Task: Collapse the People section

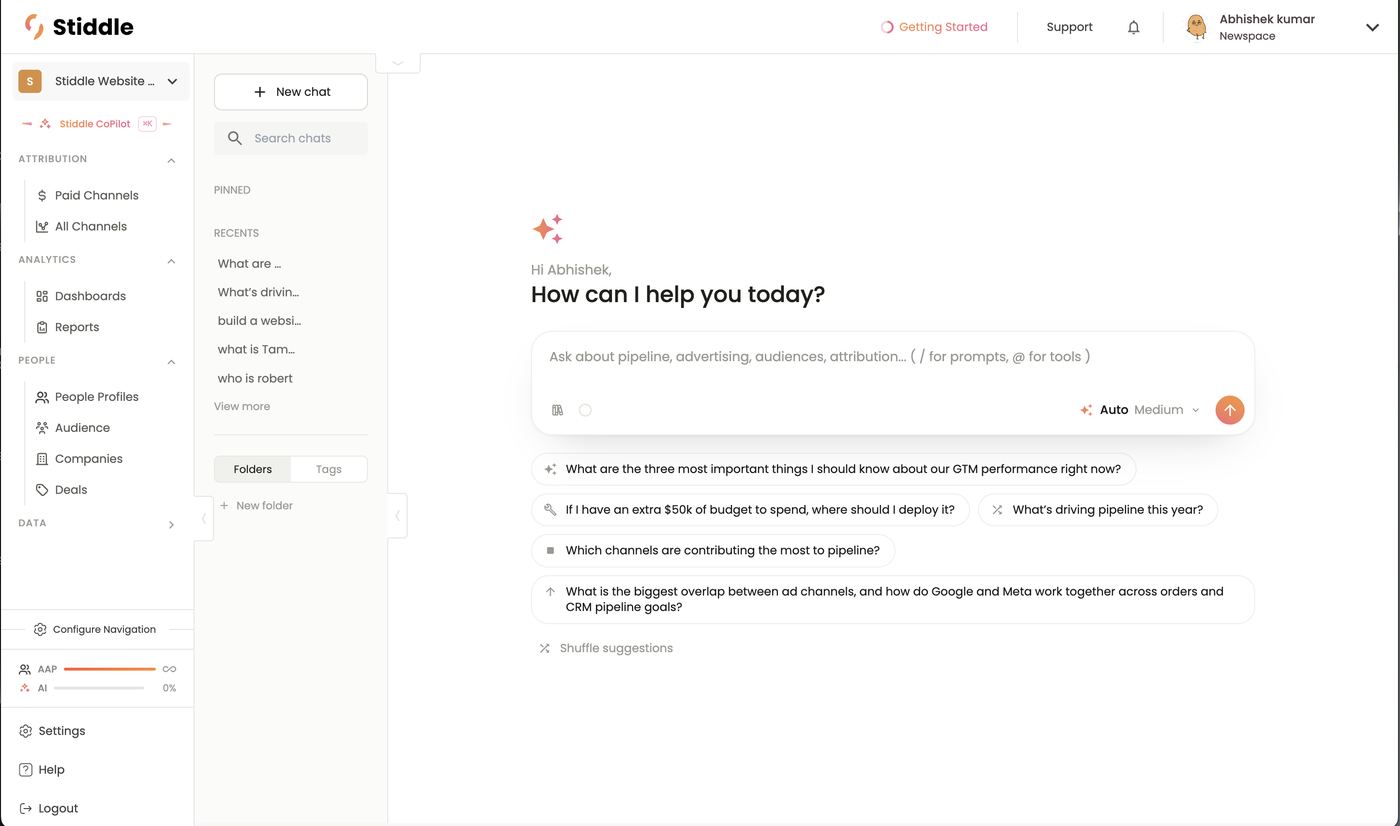Action: [x=171, y=362]
